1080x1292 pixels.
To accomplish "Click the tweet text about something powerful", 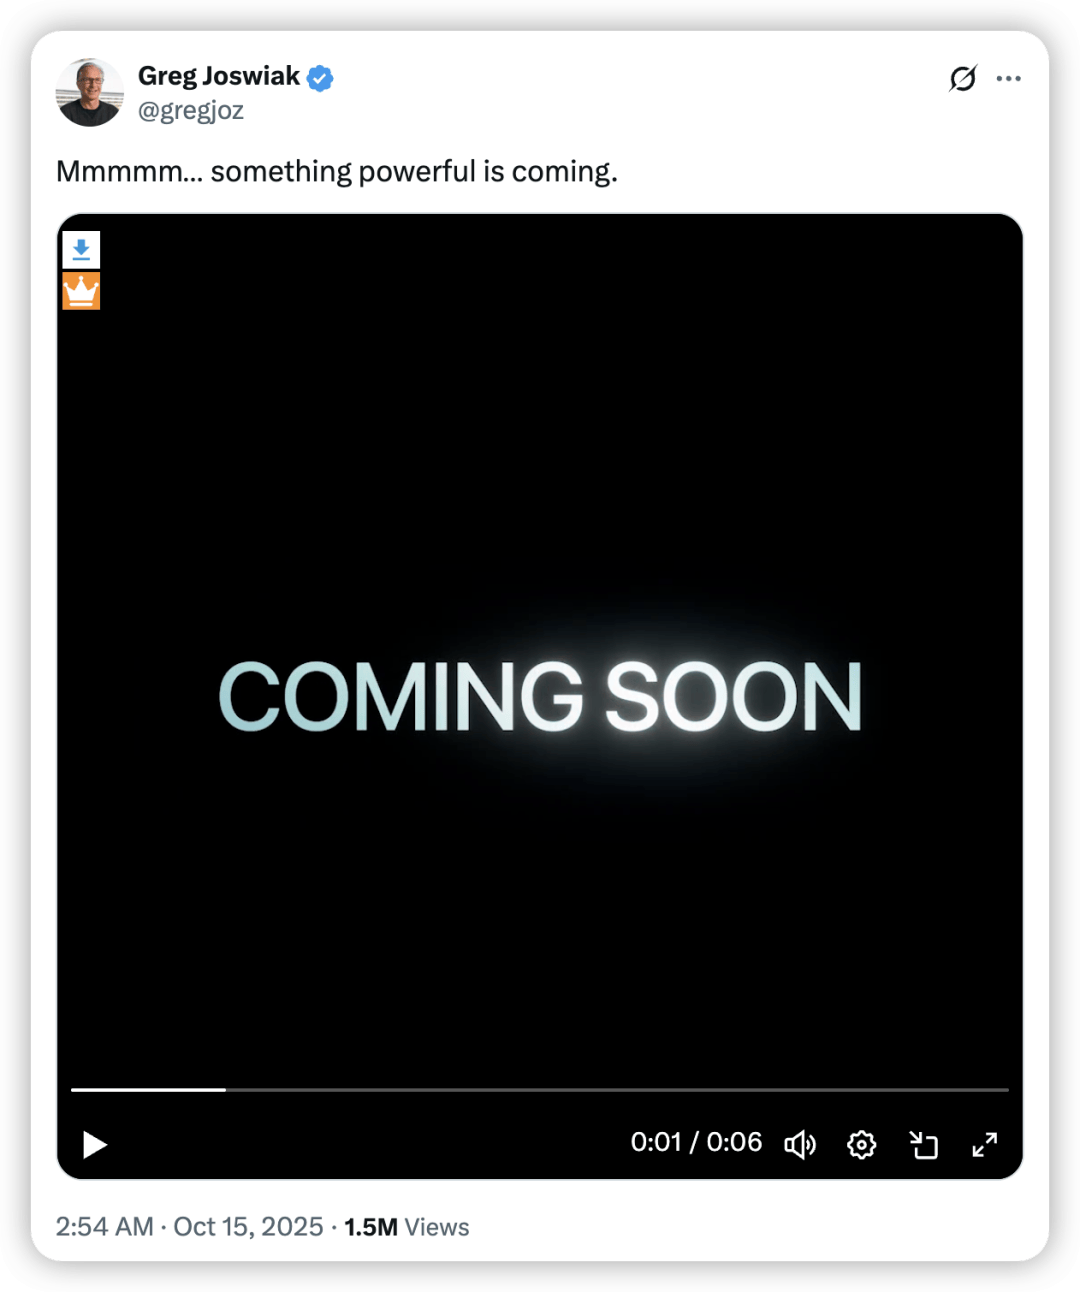I will (337, 171).
